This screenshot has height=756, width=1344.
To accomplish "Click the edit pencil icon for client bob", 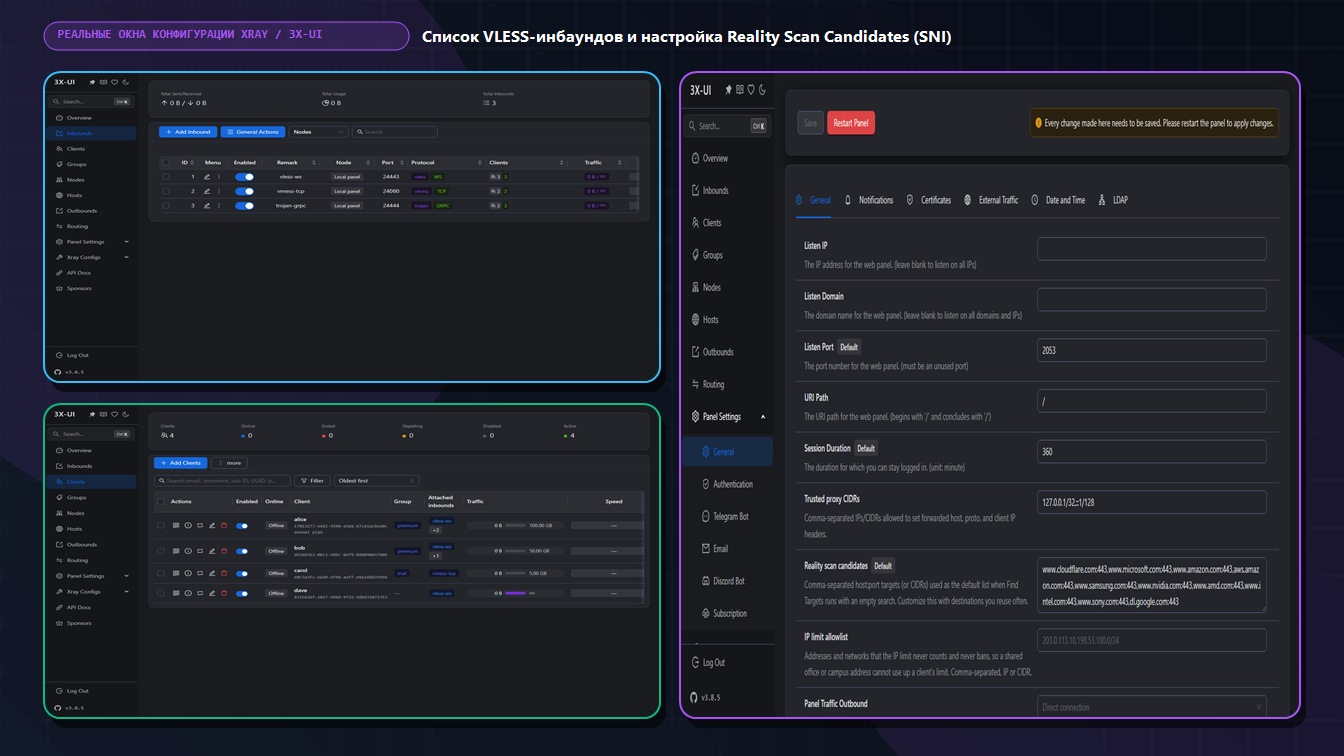I will click(211, 551).
